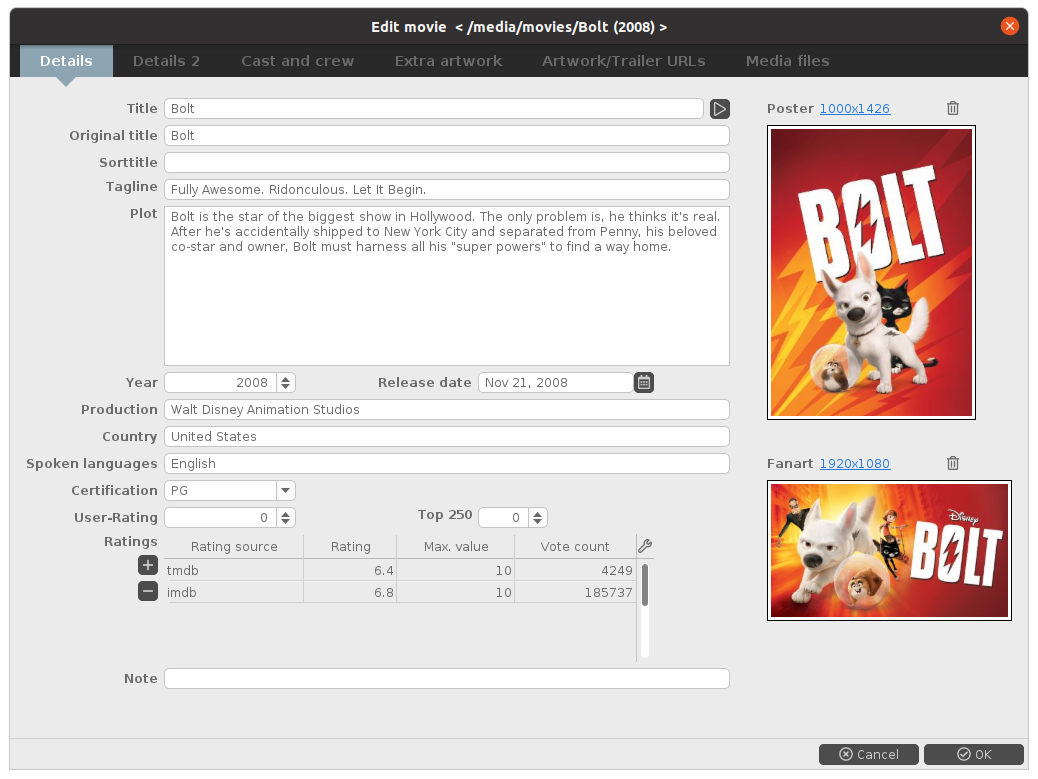Screen dimensions: 1038x779
Task: Click the Bolt poster thumbnail
Action: [x=871, y=272]
